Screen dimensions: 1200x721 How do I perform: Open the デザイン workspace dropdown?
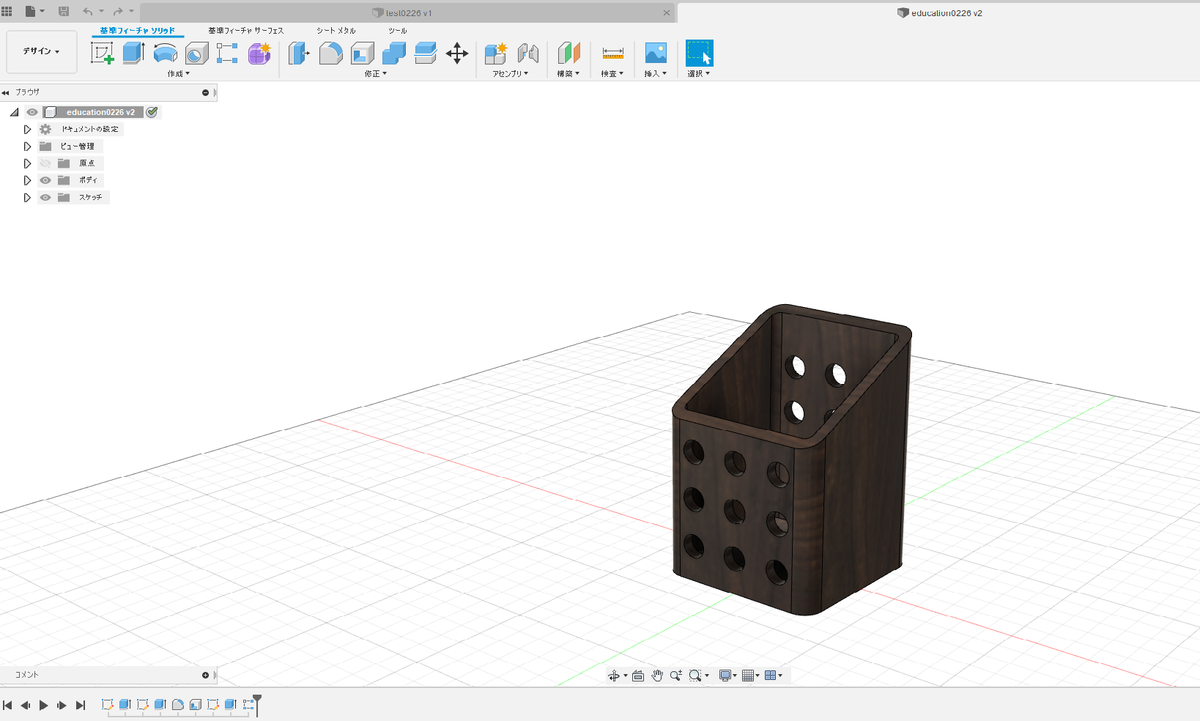pos(41,51)
